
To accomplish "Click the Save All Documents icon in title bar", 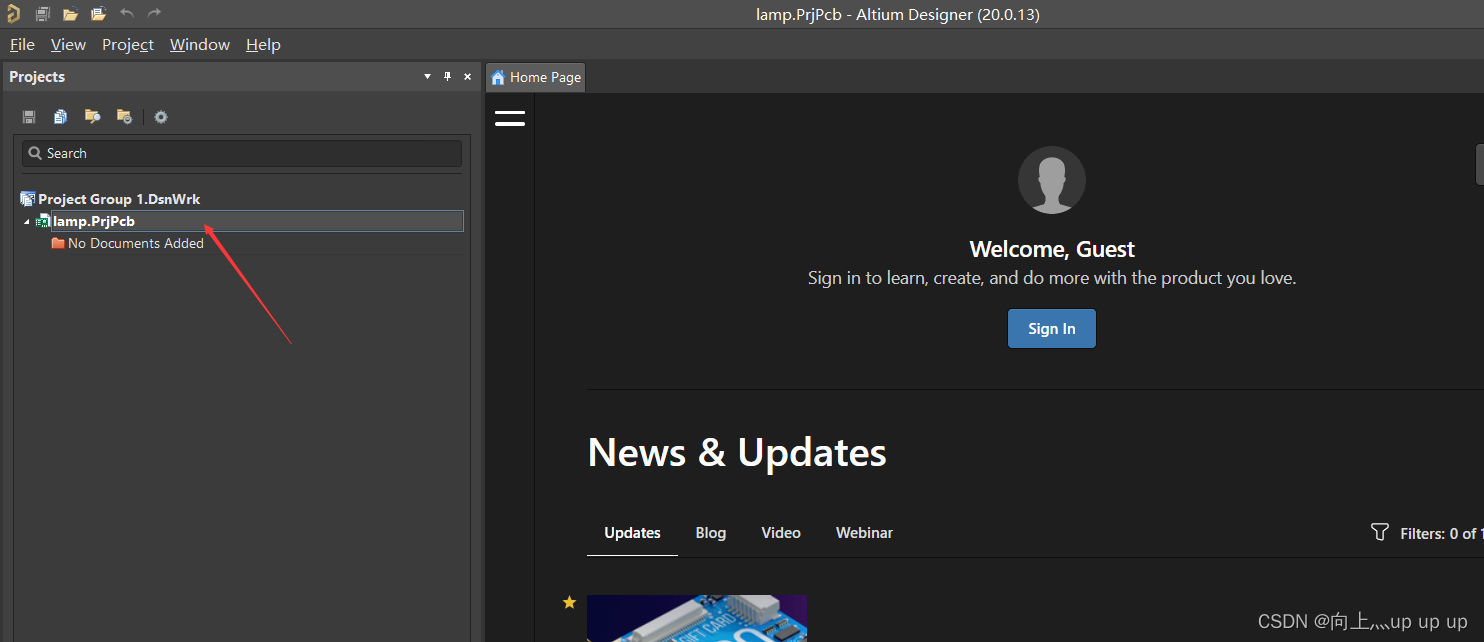I will tap(43, 14).
